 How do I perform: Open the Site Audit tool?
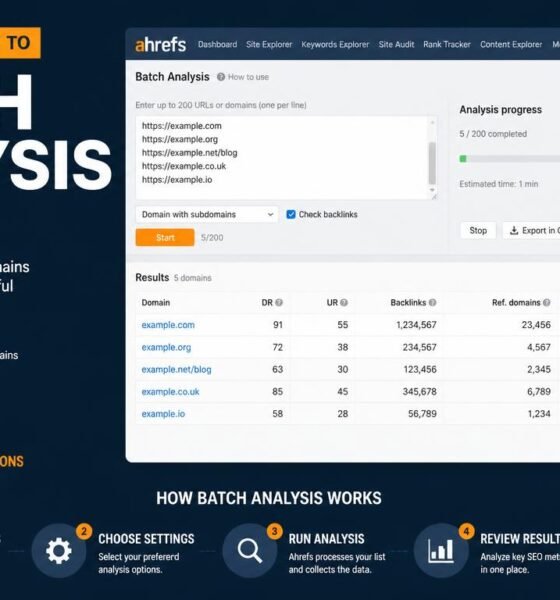[x=396, y=44]
